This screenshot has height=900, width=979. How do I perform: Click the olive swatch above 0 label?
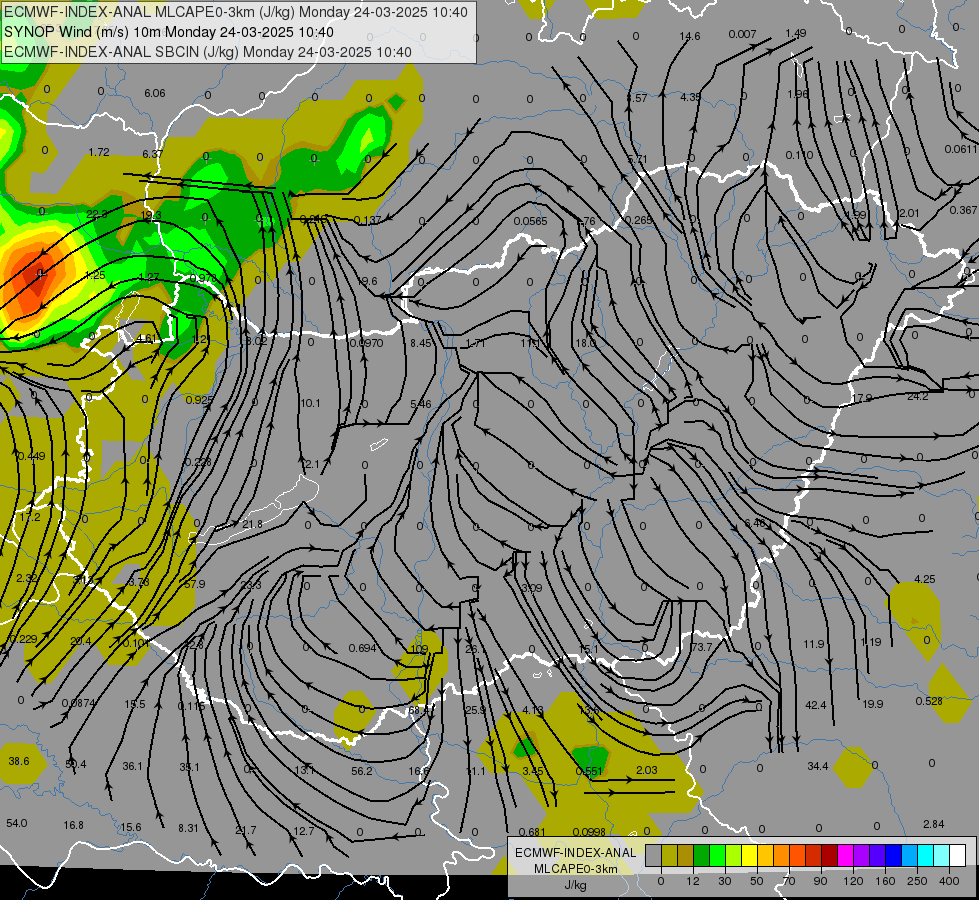[669, 855]
